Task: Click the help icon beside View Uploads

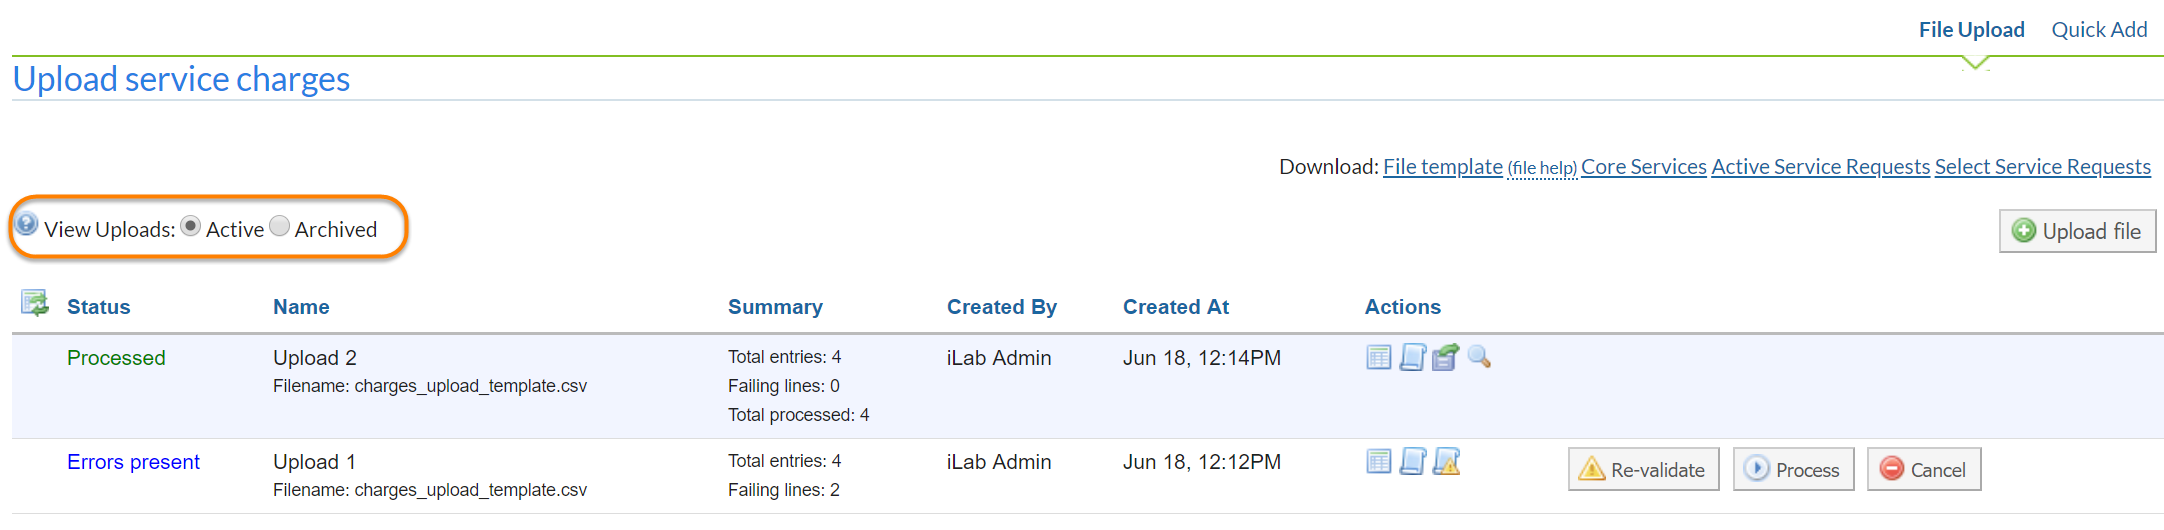Action: click(27, 224)
